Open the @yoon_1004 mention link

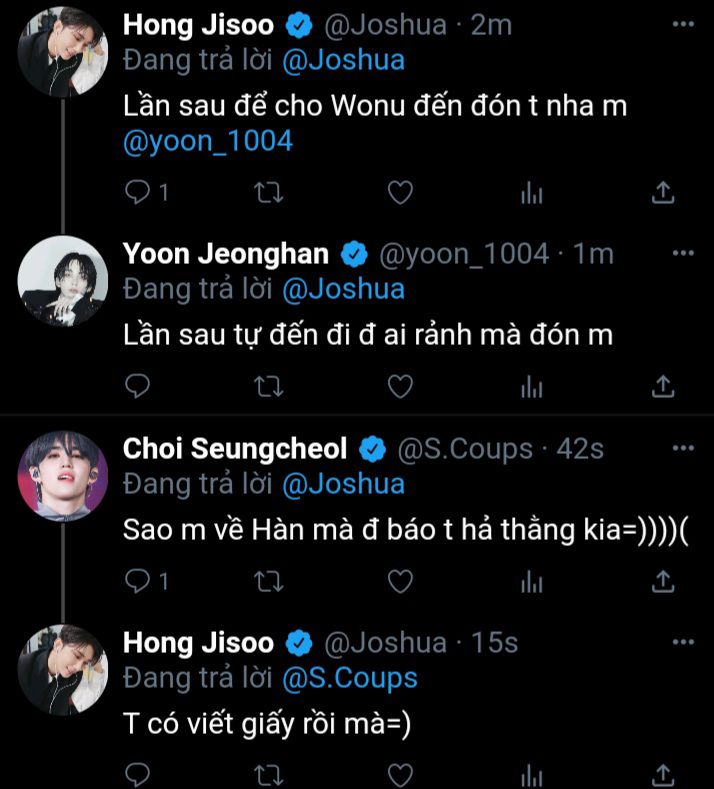(x=207, y=141)
